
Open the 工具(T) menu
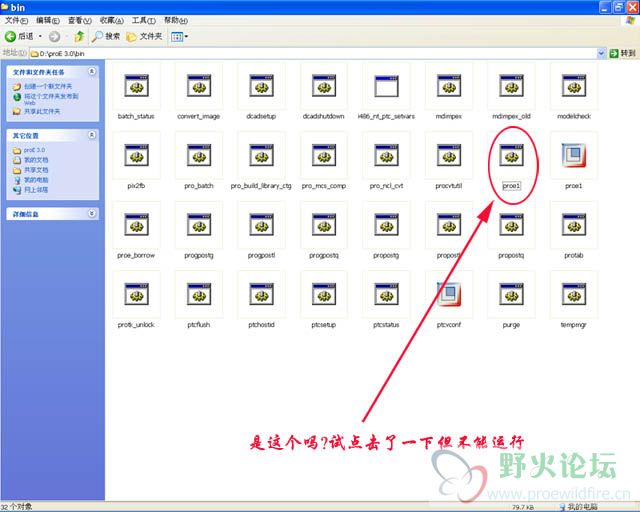click(x=143, y=20)
